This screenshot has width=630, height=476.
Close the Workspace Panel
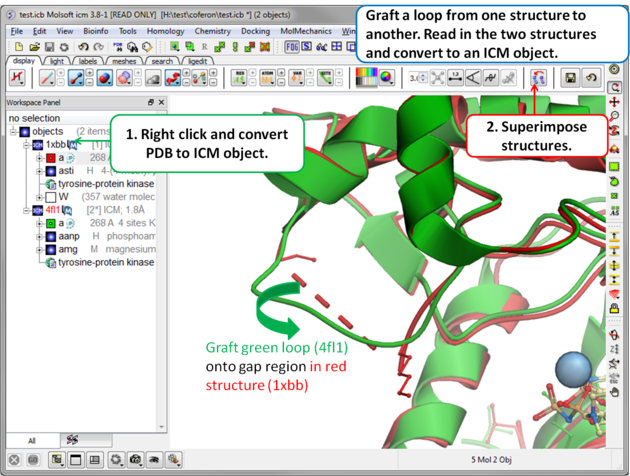[163, 102]
